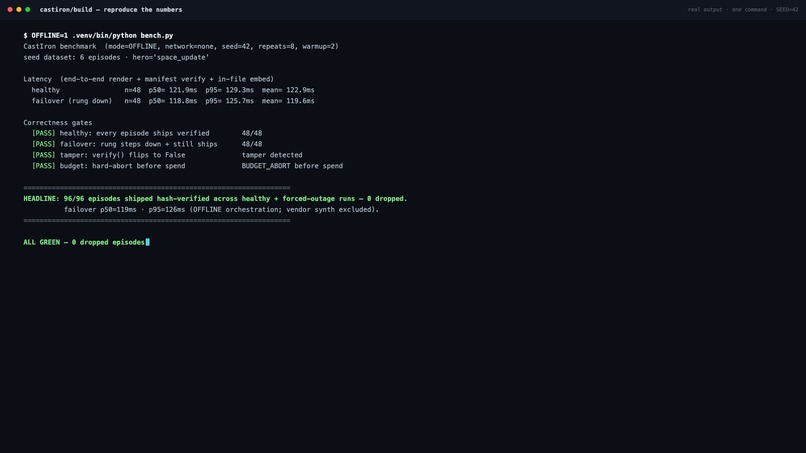Screen dimensions: 806x453
Task: Click the healthy row 'p50= 121.9ms' value
Action: 173,90
